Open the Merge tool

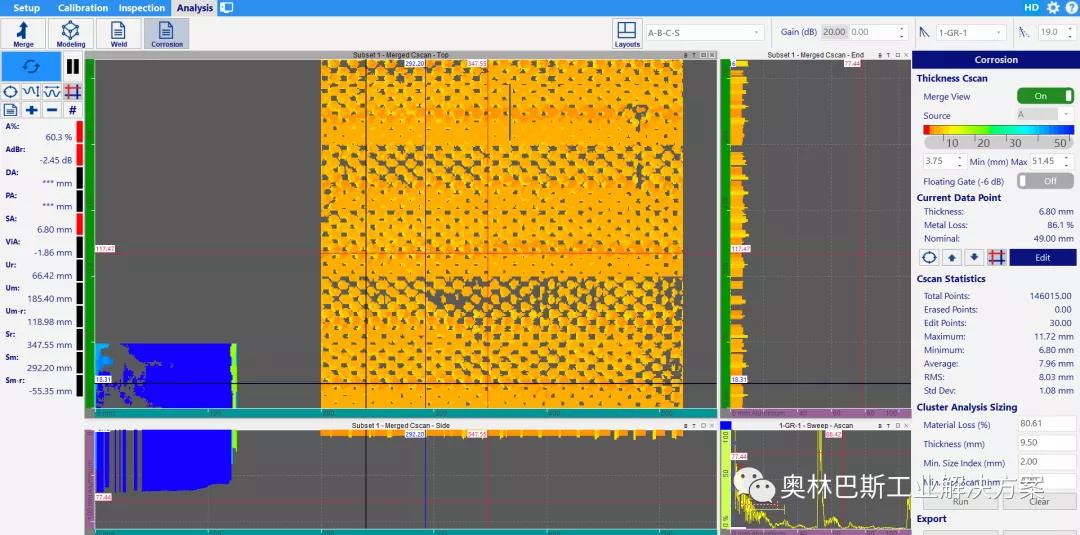[23, 34]
